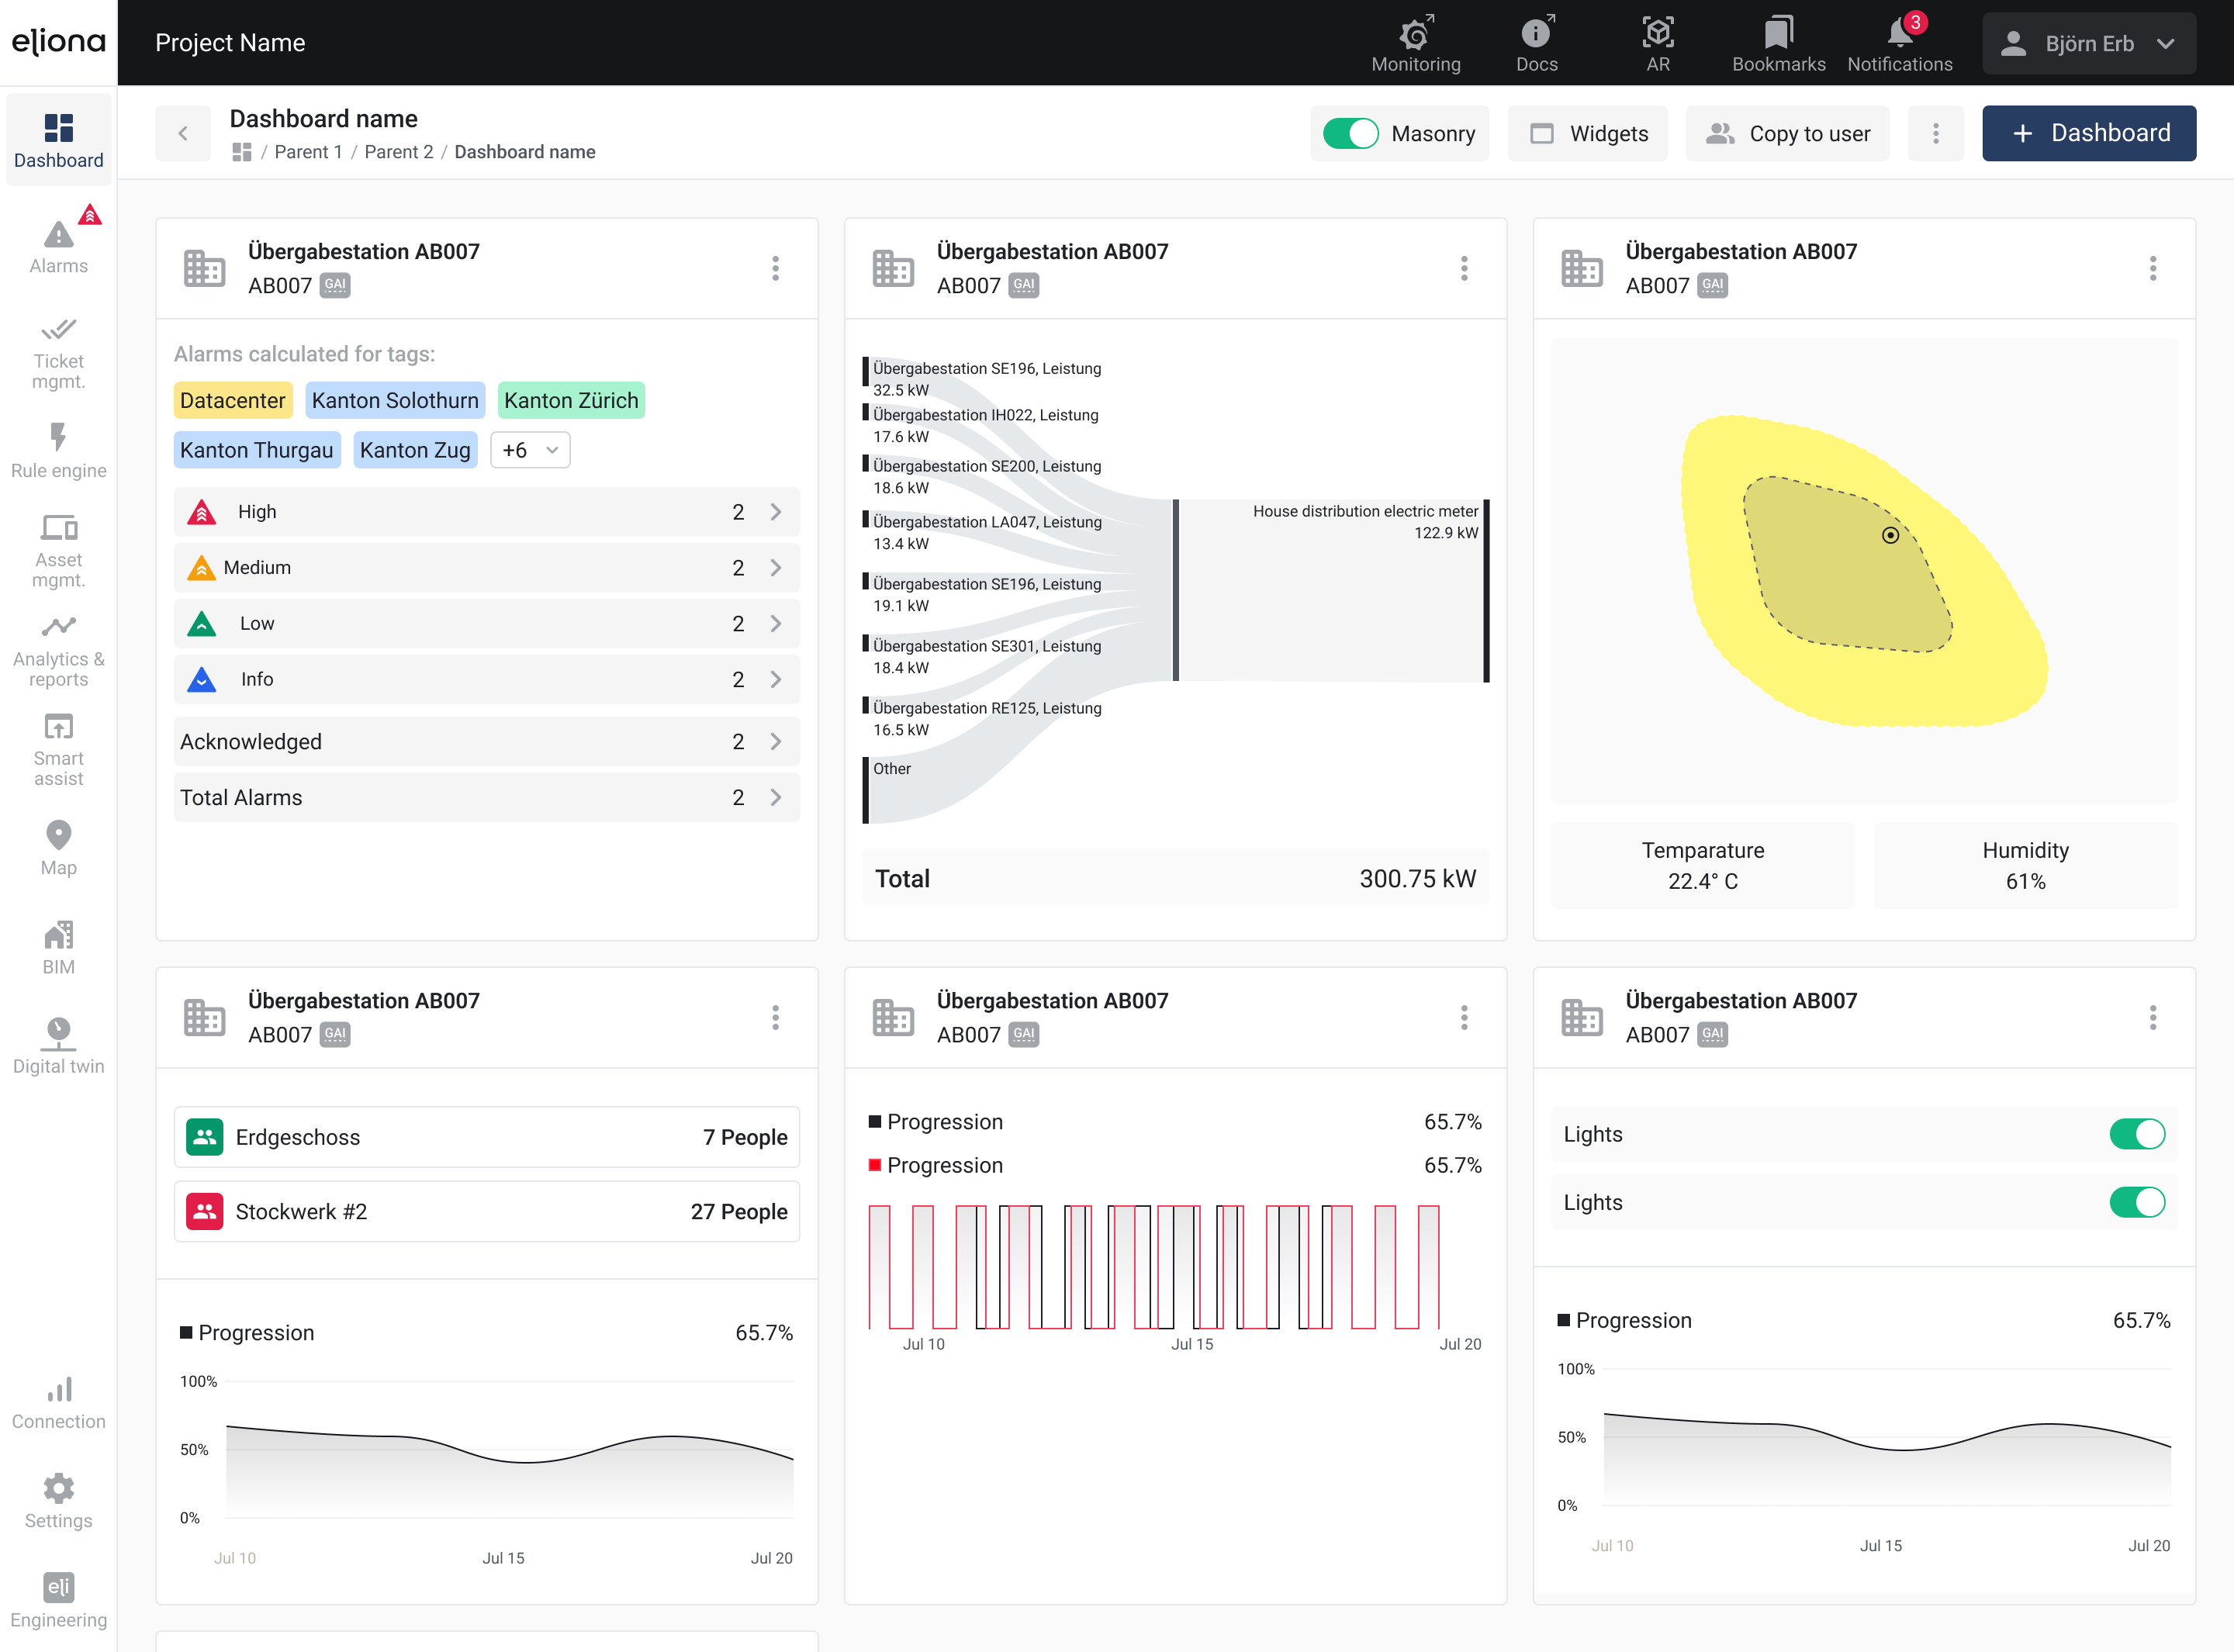Click the heatmap sensor point marker
The image size is (2234, 1652).
pos(1890,535)
